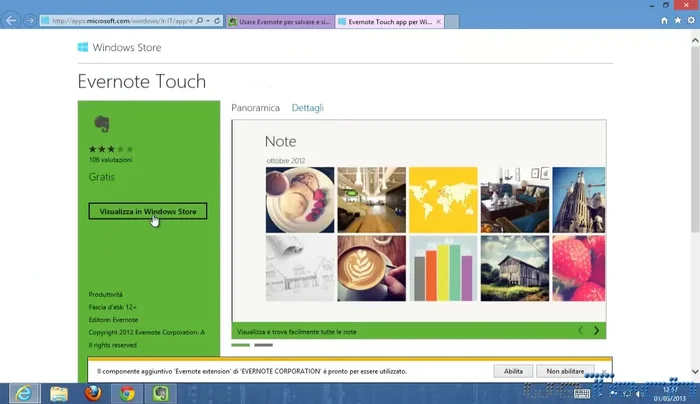Viewport: 700px width, 404px height.
Task: Click the vertical scrollbar up arrow
Action: point(695,40)
